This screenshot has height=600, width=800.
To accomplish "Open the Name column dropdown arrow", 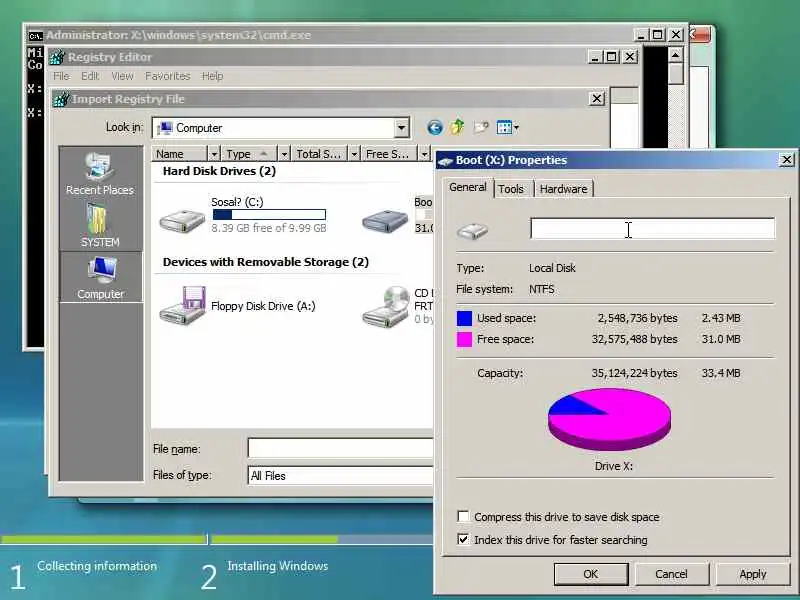I will (x=214, y=154).
